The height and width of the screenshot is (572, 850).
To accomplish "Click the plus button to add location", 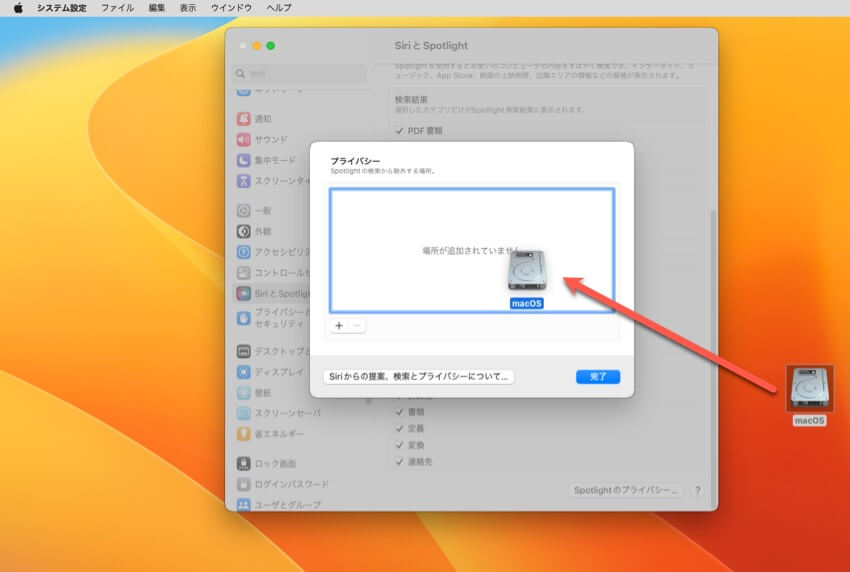I will (339, 326).
